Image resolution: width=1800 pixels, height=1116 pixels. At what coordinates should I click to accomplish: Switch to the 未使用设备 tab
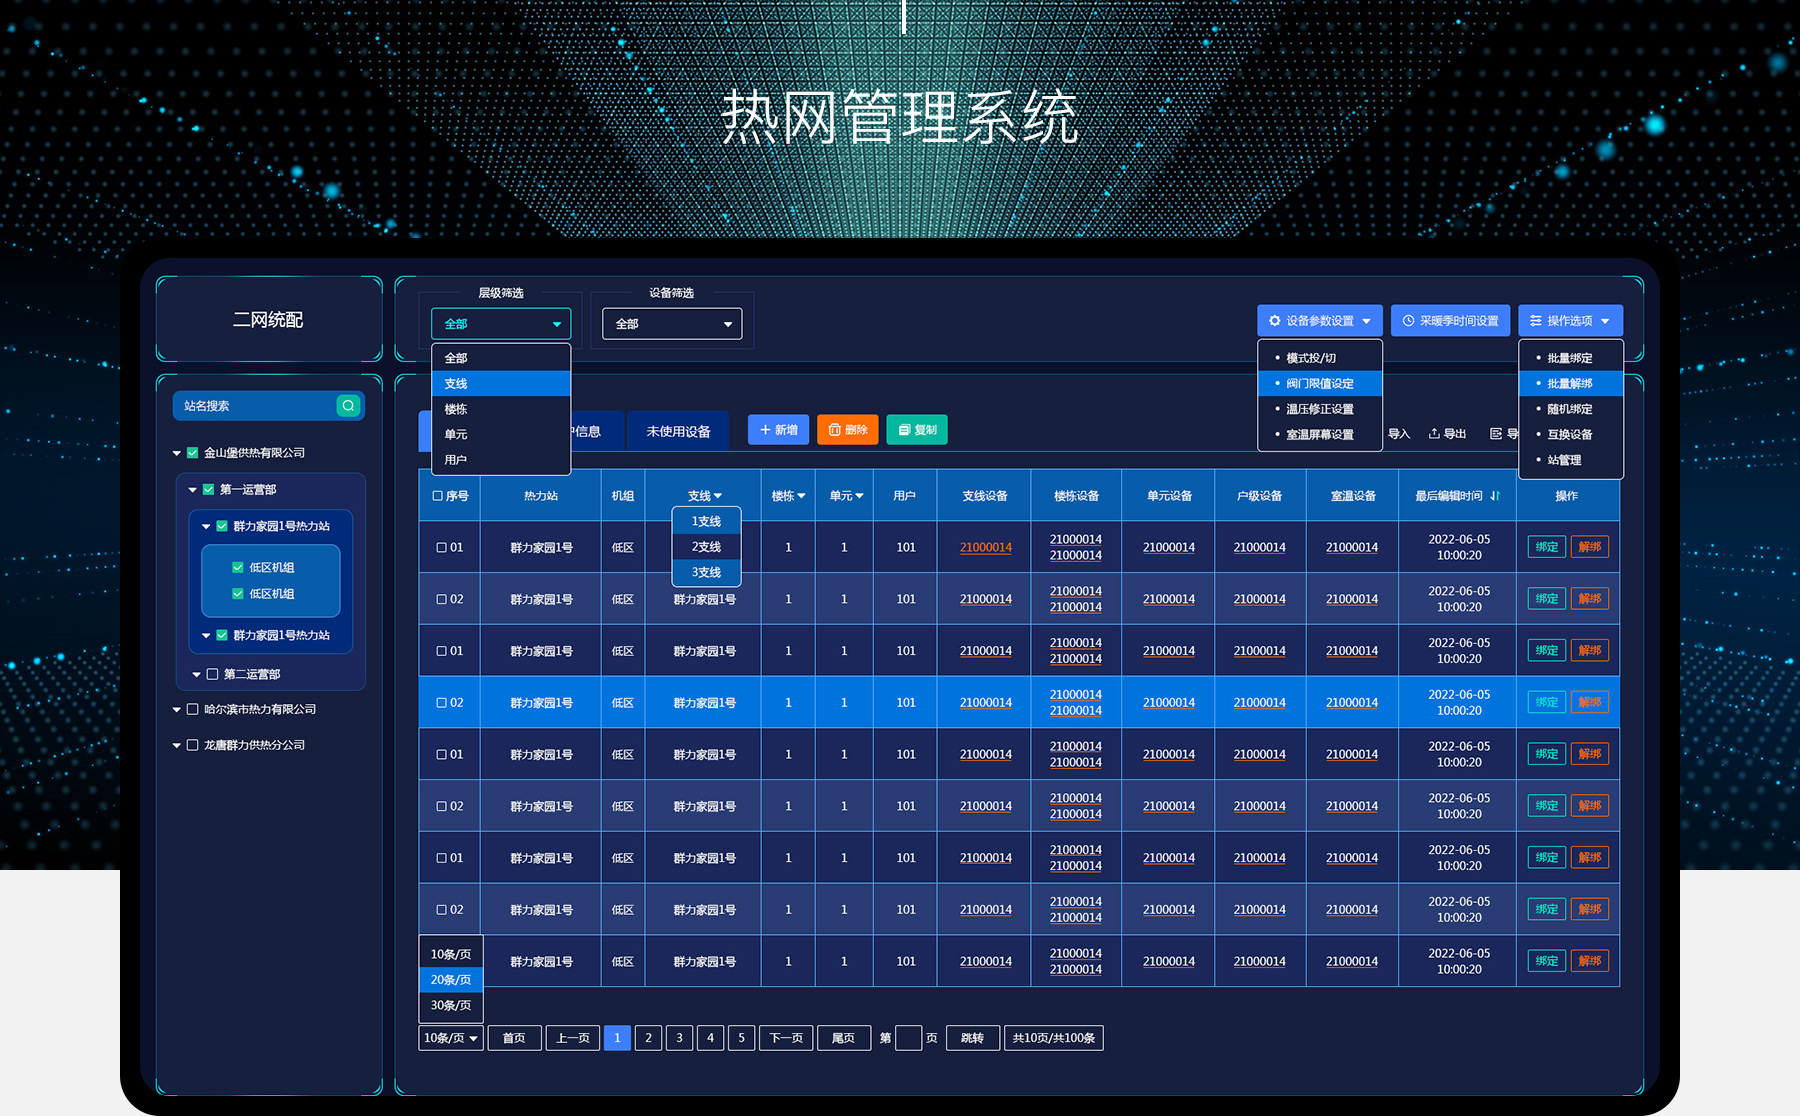click(x=678, y=432)
